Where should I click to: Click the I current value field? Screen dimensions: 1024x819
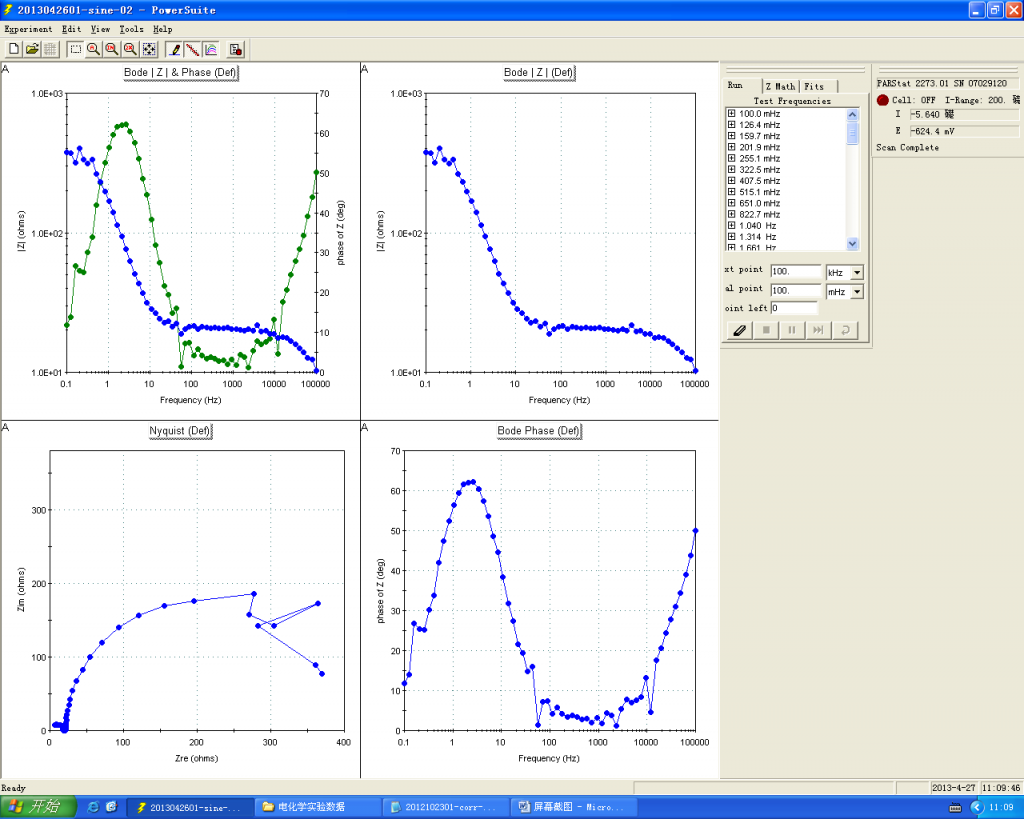click(964, 115)
